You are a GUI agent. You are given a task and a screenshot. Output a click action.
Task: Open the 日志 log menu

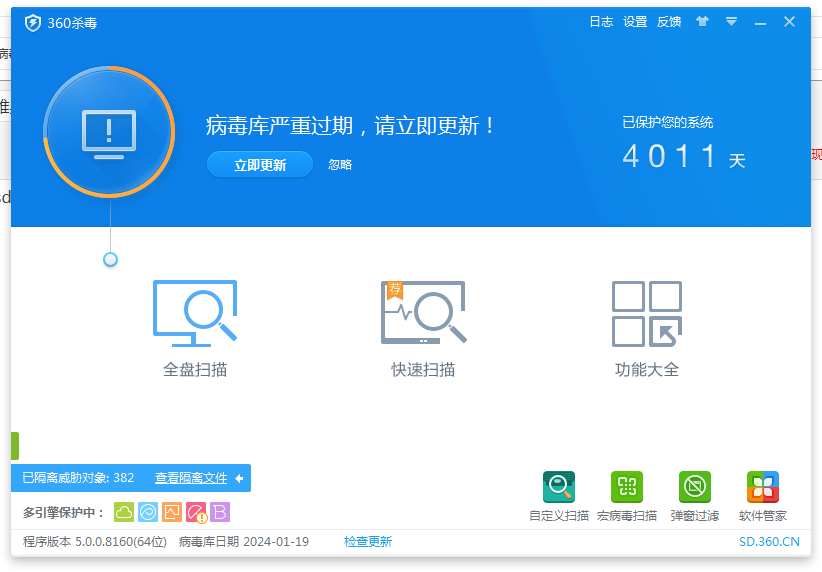click(601, 21)
